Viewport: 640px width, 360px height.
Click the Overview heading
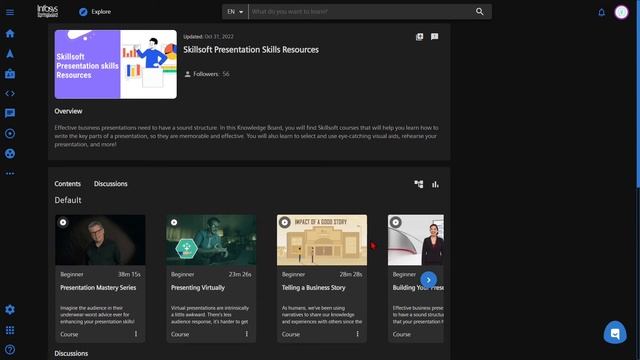pyautogui.click(x=68, y=111)
